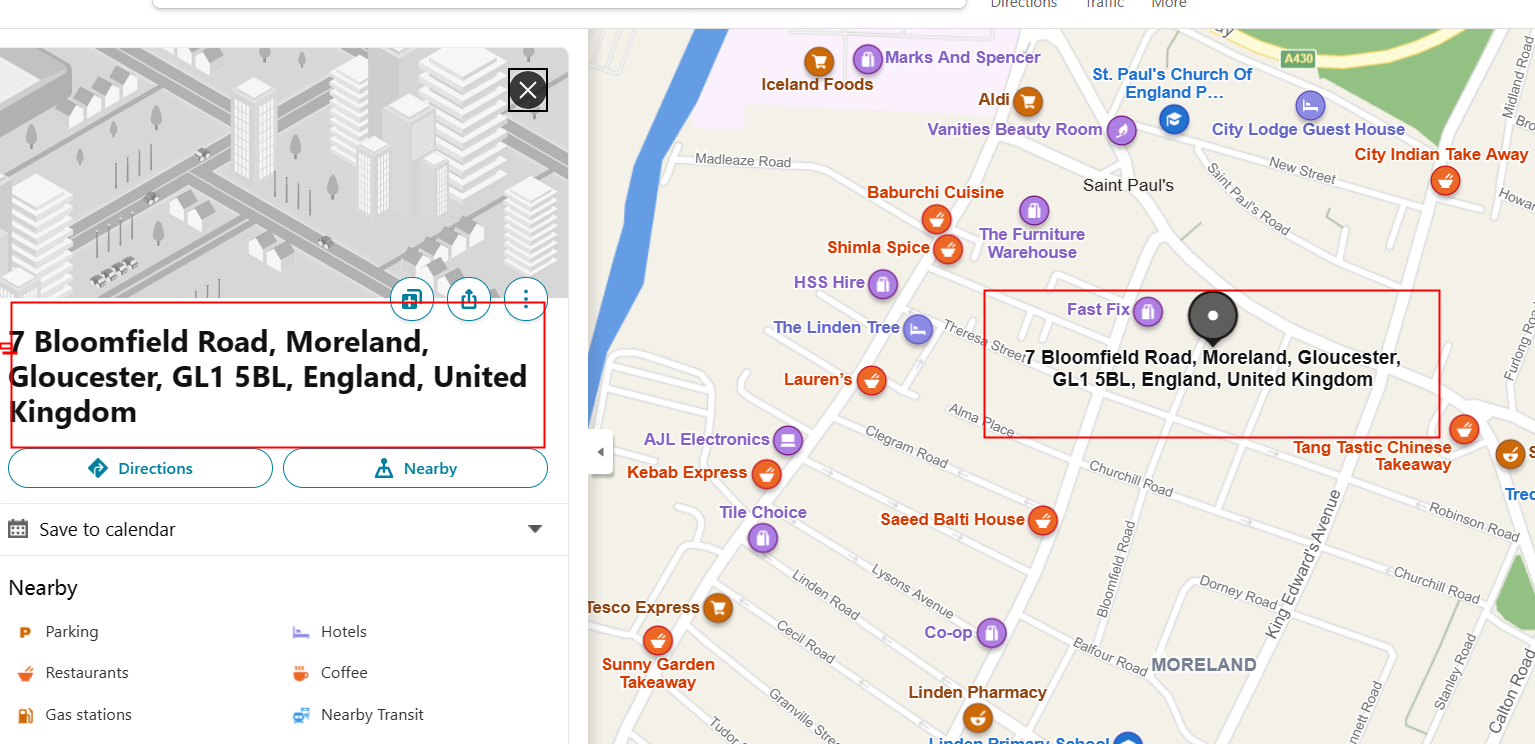Click the save to collection icon
The height and width of the screenshot is (744, 1535).
tap(411, 298)
